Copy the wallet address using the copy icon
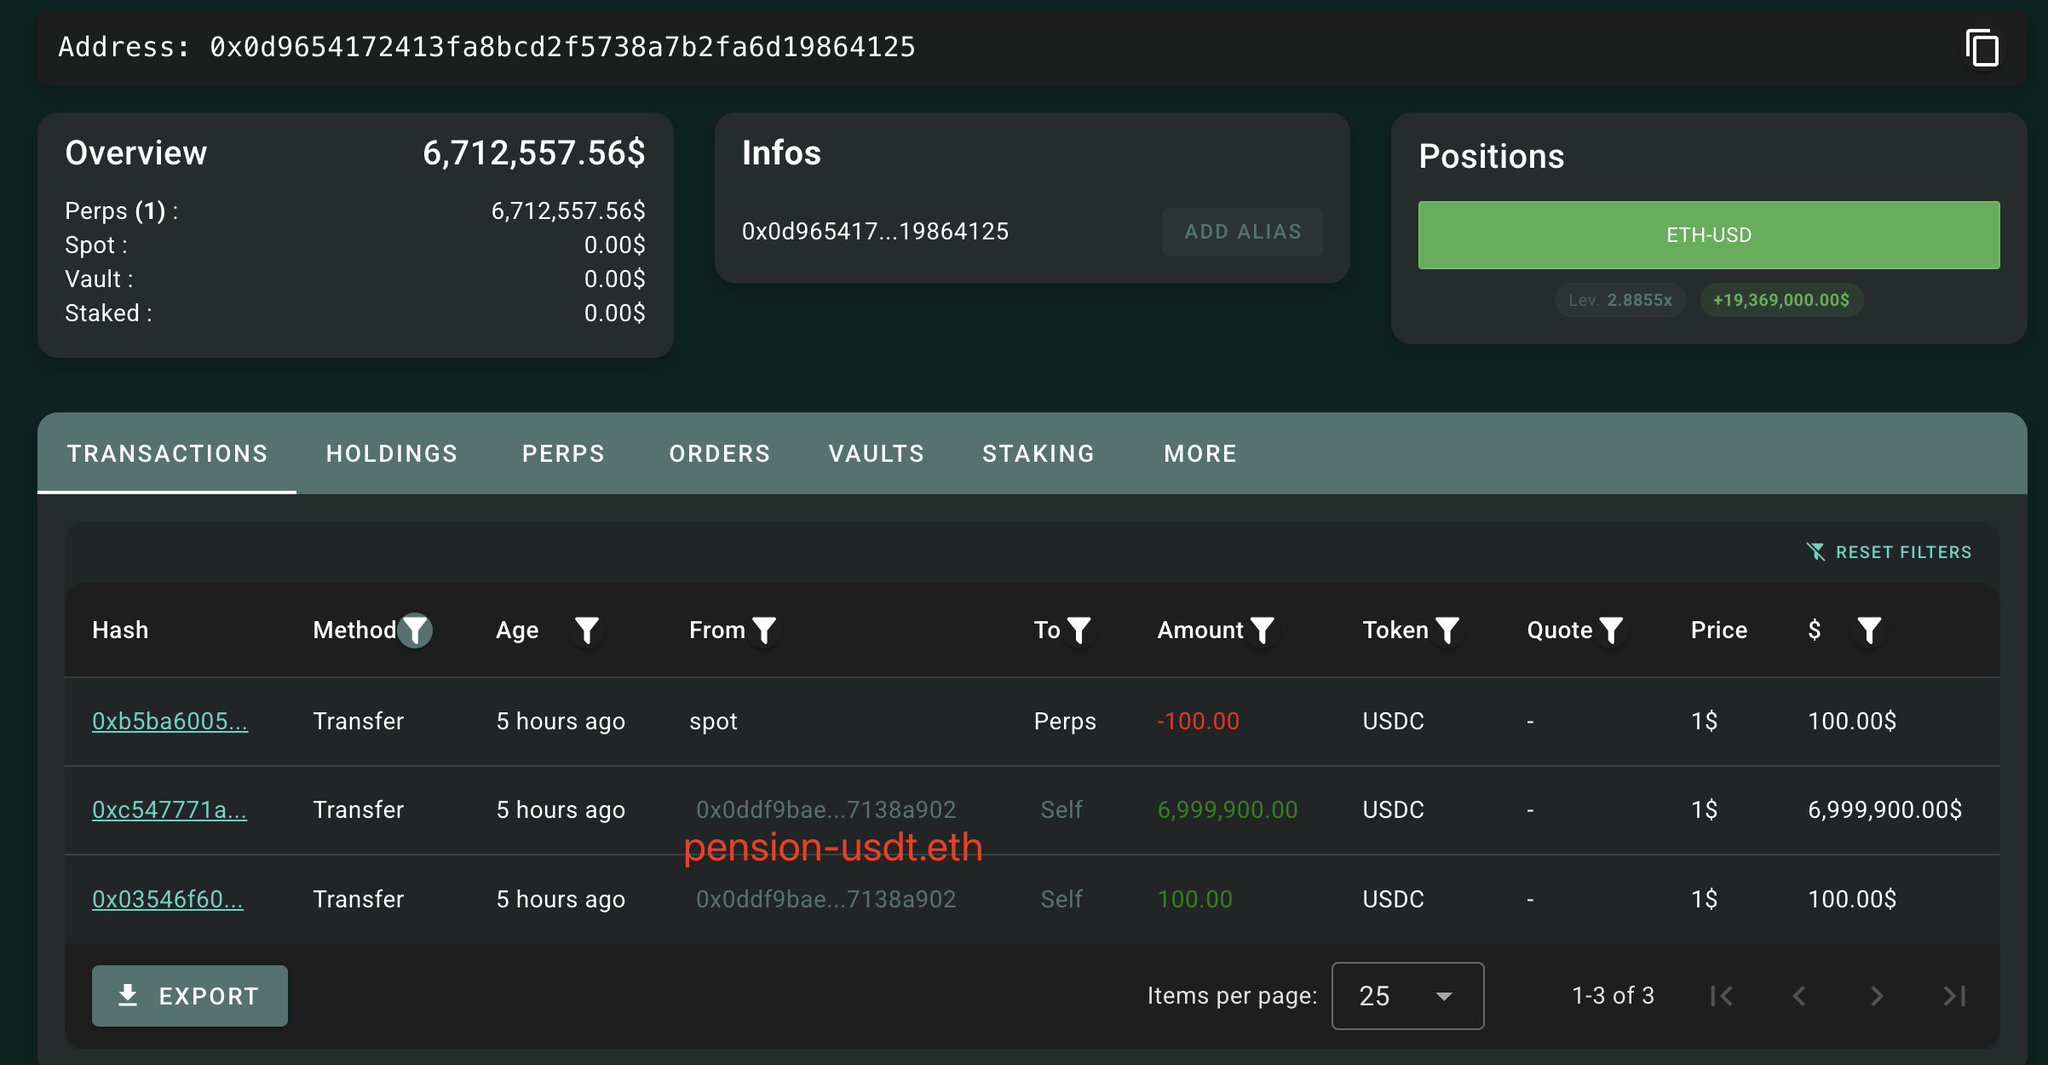 [1981, 48]
